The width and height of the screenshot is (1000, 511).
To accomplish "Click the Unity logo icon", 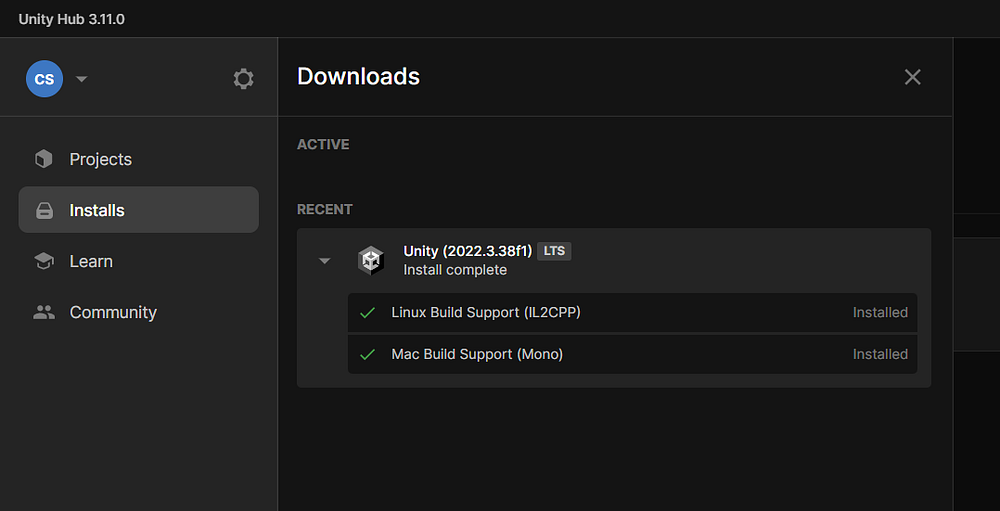I will 371,260.
